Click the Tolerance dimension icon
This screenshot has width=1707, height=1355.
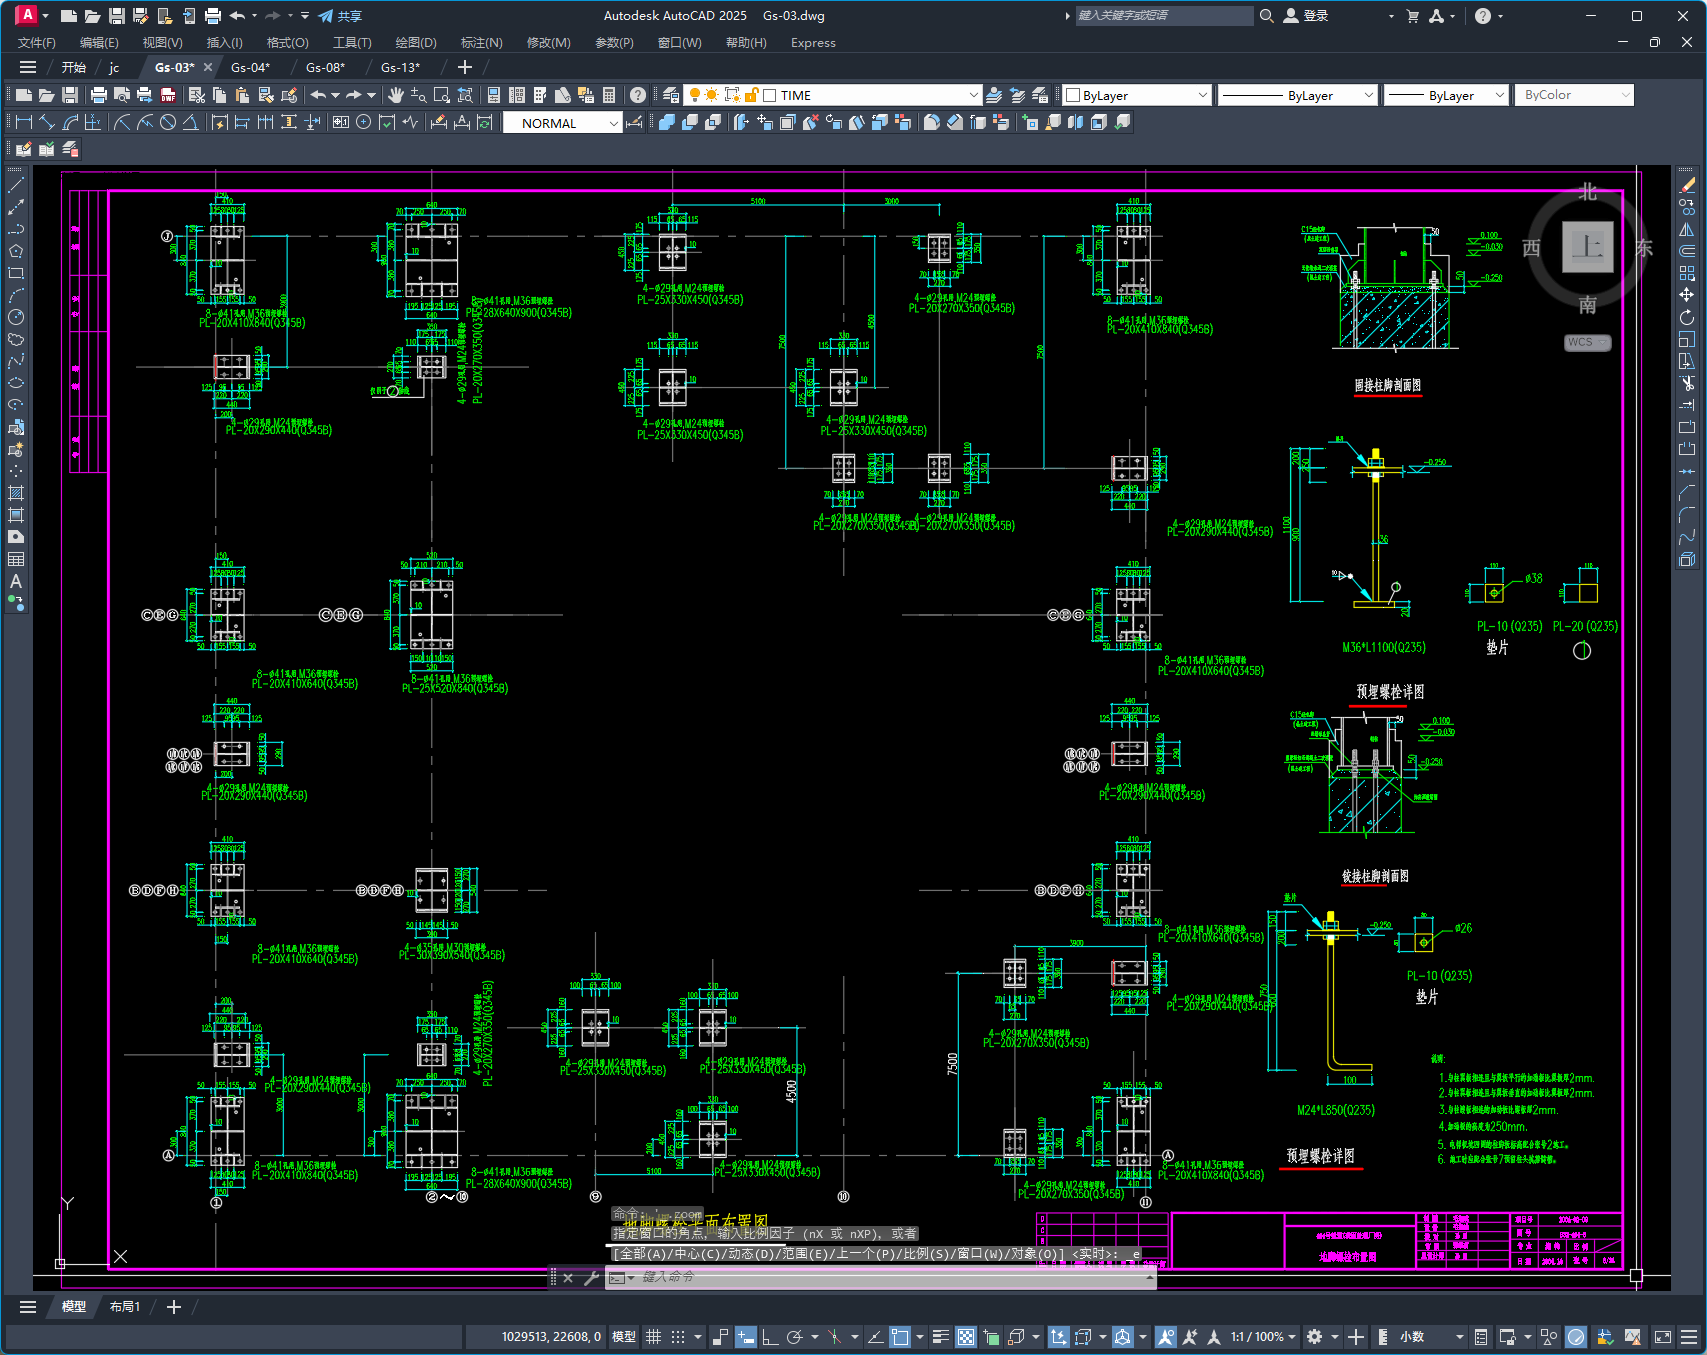tap(340, 122)
